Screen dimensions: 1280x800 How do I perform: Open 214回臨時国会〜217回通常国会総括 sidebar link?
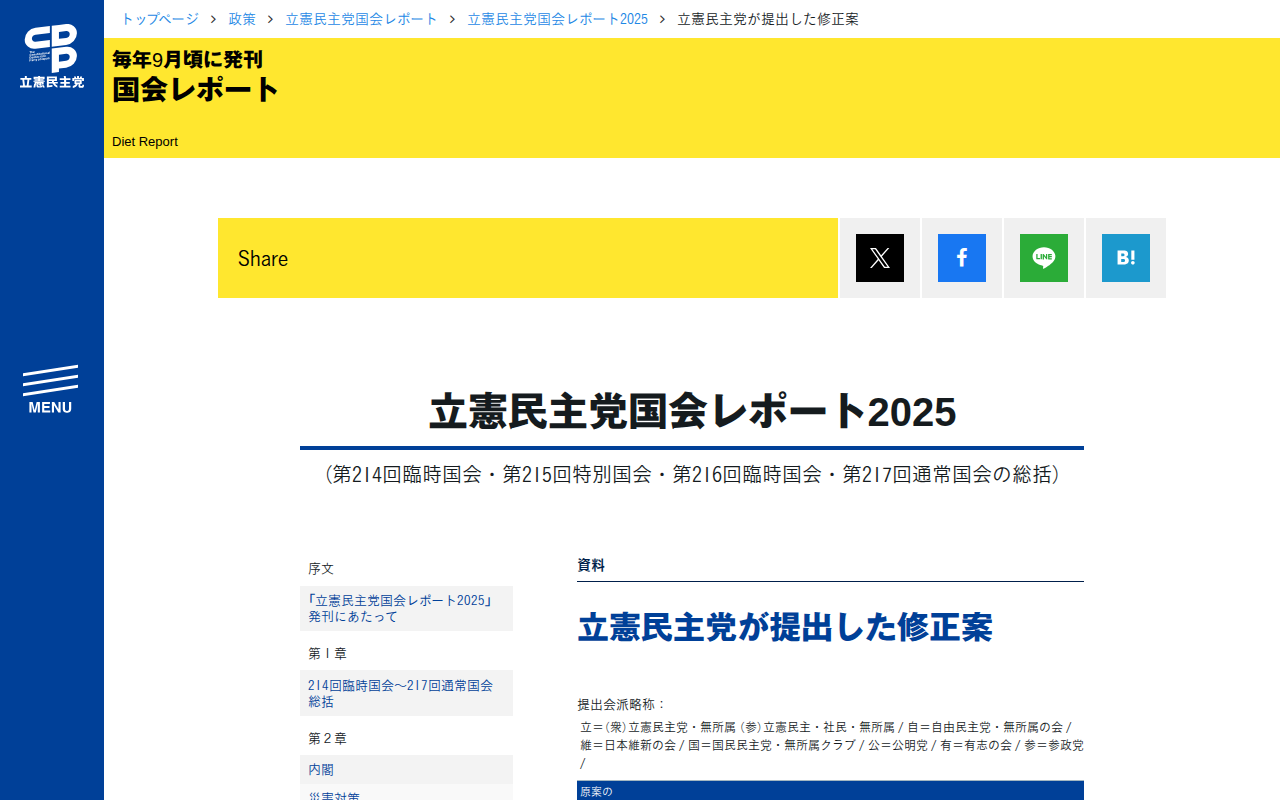click(x=406, y=693)
